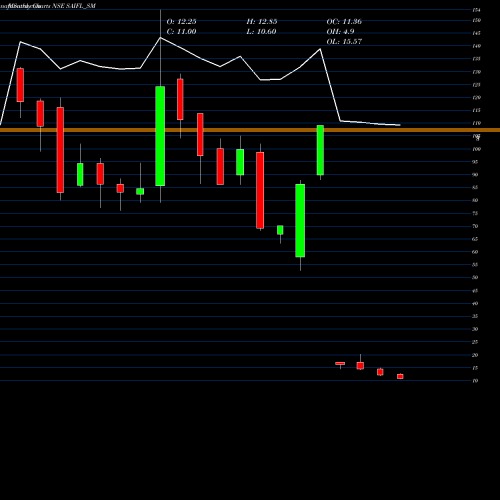Click the 'NSE SAIFL_SM' chart title text
This screenshot has width=500, height=500.
(74, 6)
